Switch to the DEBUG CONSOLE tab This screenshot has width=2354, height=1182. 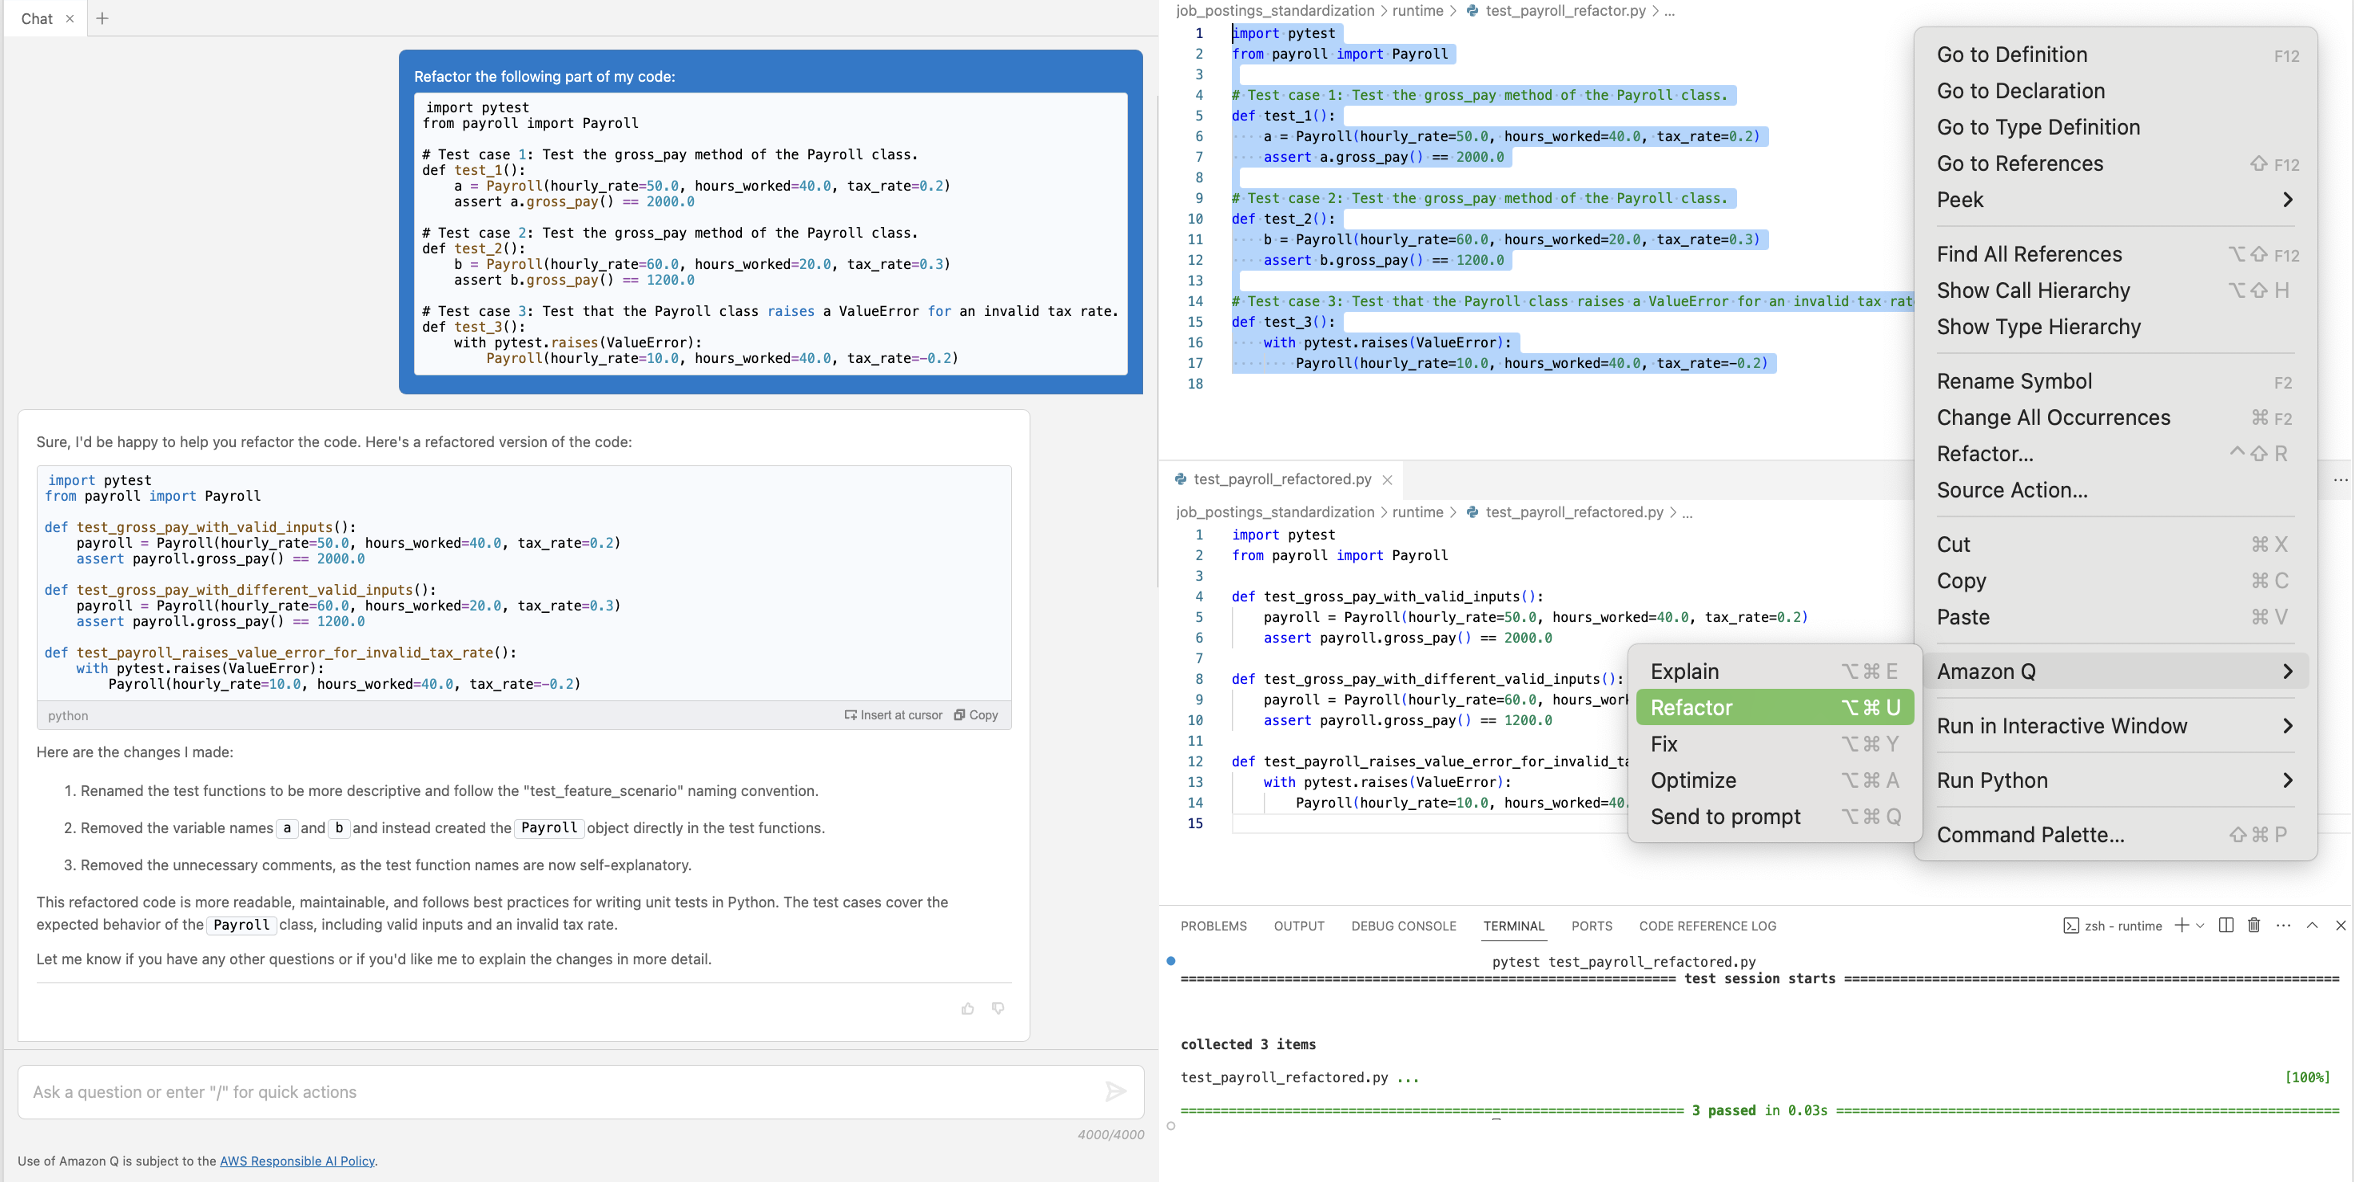point(1404,925)
